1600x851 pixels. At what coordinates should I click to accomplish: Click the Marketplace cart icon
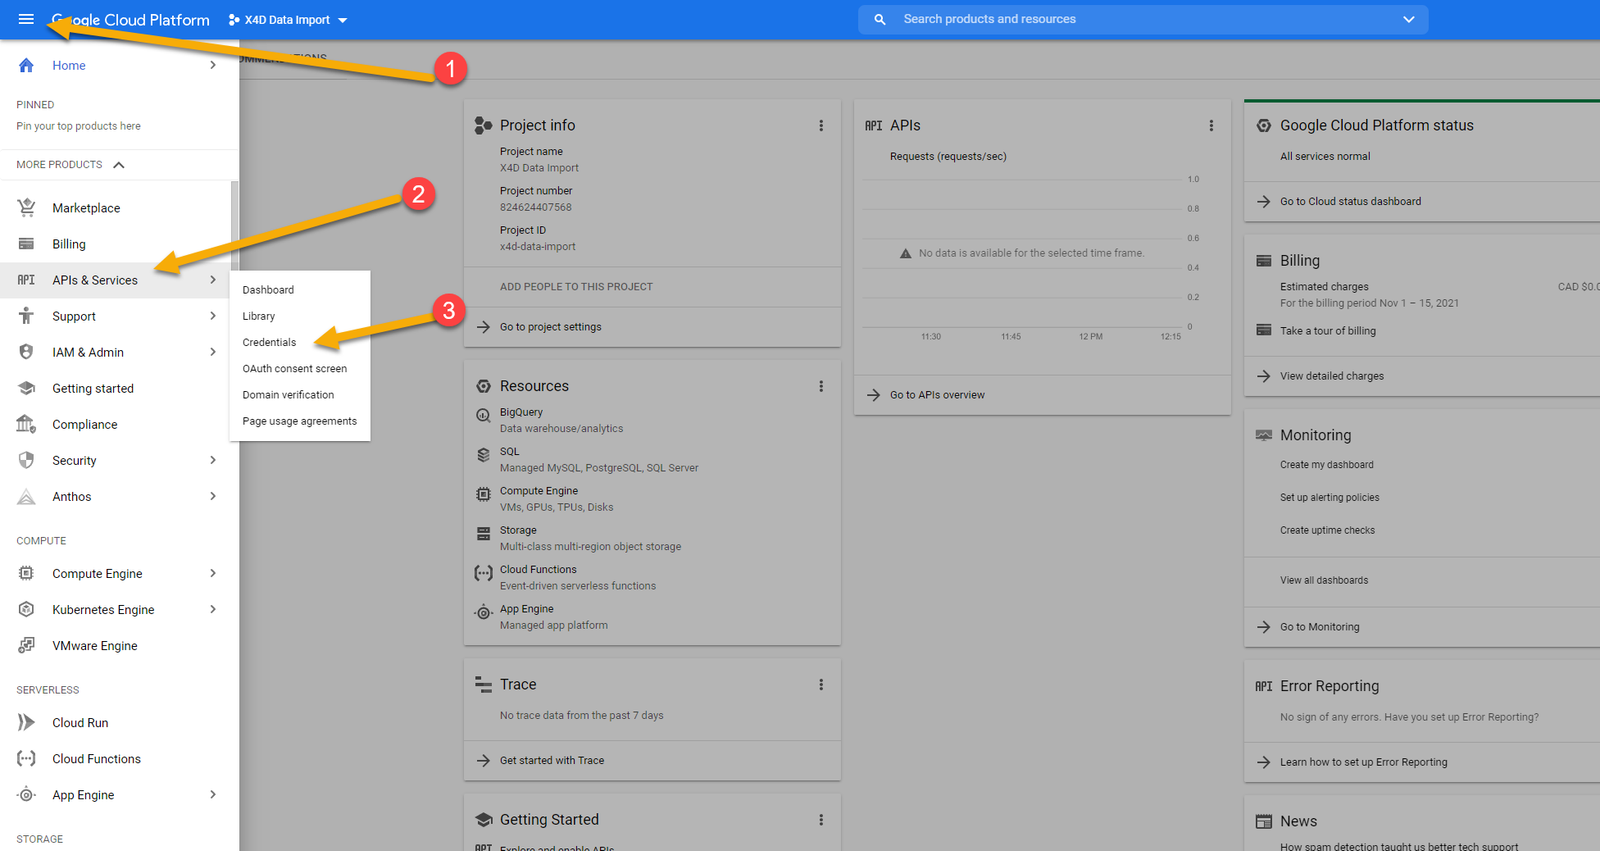(x=27, y=208)
